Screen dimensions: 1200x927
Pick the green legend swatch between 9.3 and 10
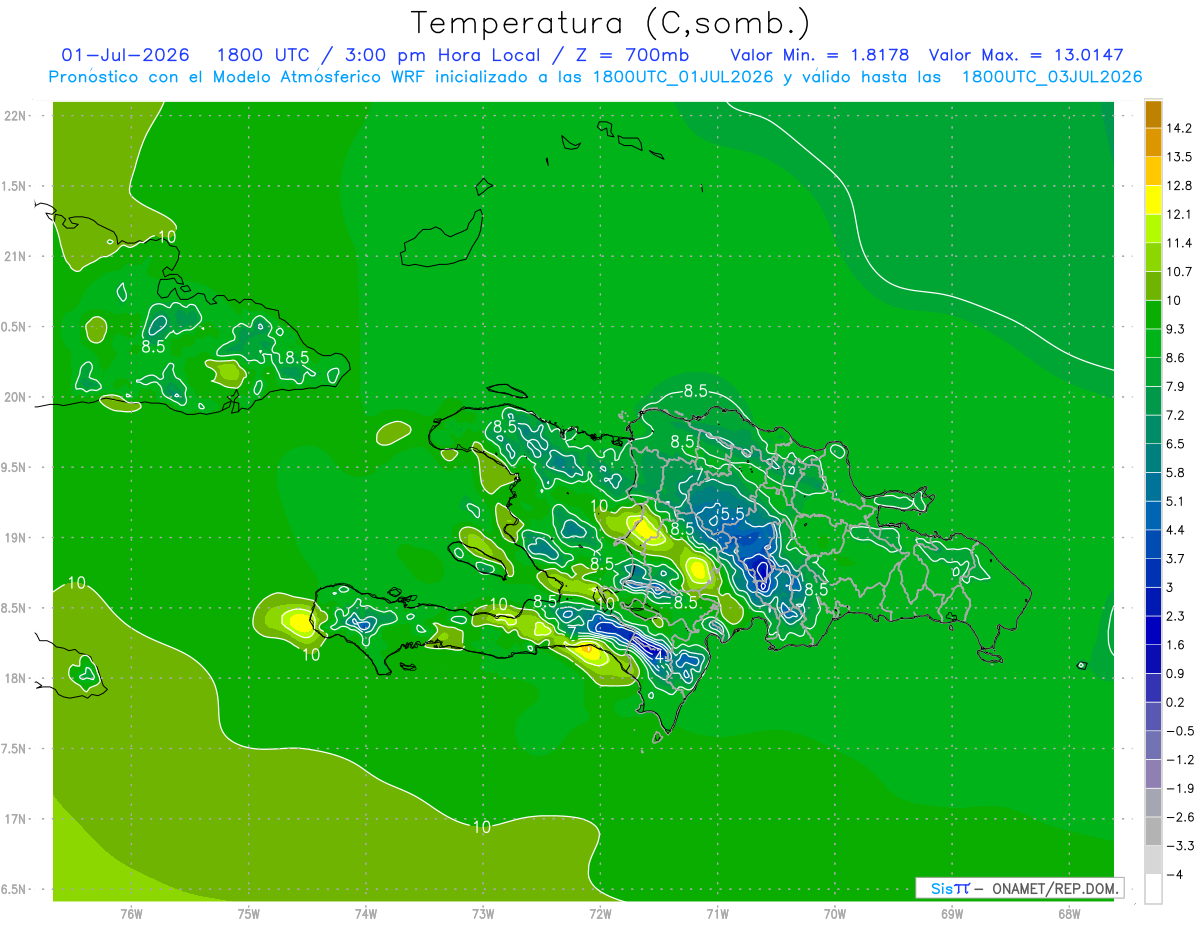pyautogui.click(x=1153, y=314)
